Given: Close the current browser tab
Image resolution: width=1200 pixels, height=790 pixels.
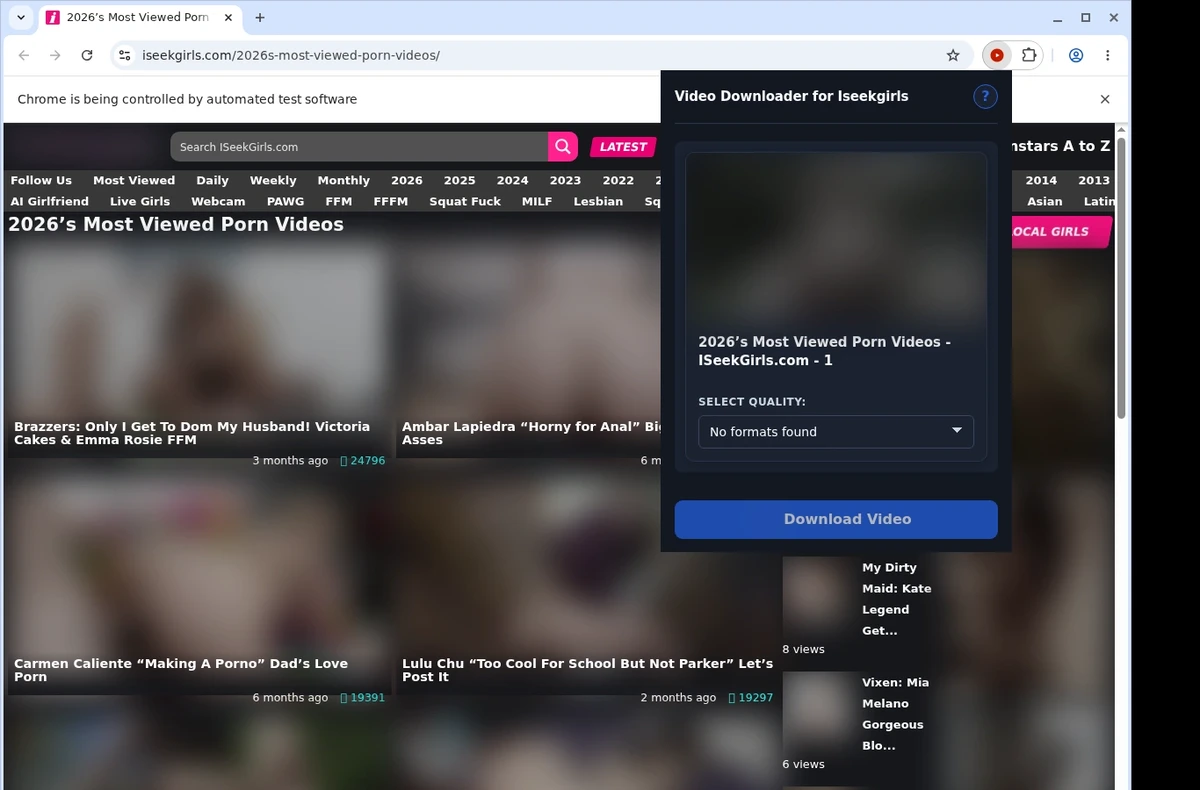Looking at the screenshot, I should 228,18.
